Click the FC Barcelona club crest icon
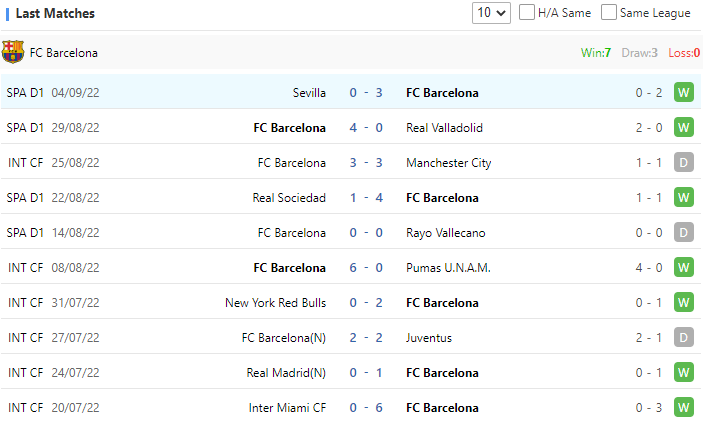The height and width of the screenshot is (423, 703). pyautogui.click(x=13, y=52)
